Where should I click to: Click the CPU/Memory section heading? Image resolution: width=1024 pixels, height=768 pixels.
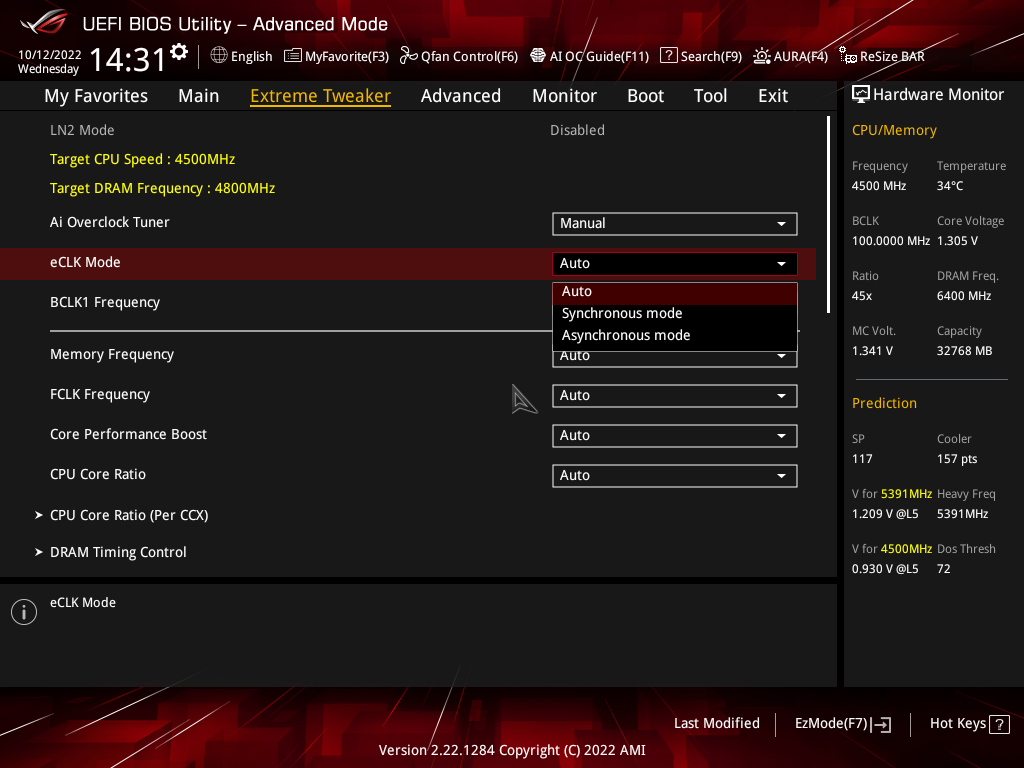tap(894, 131)
